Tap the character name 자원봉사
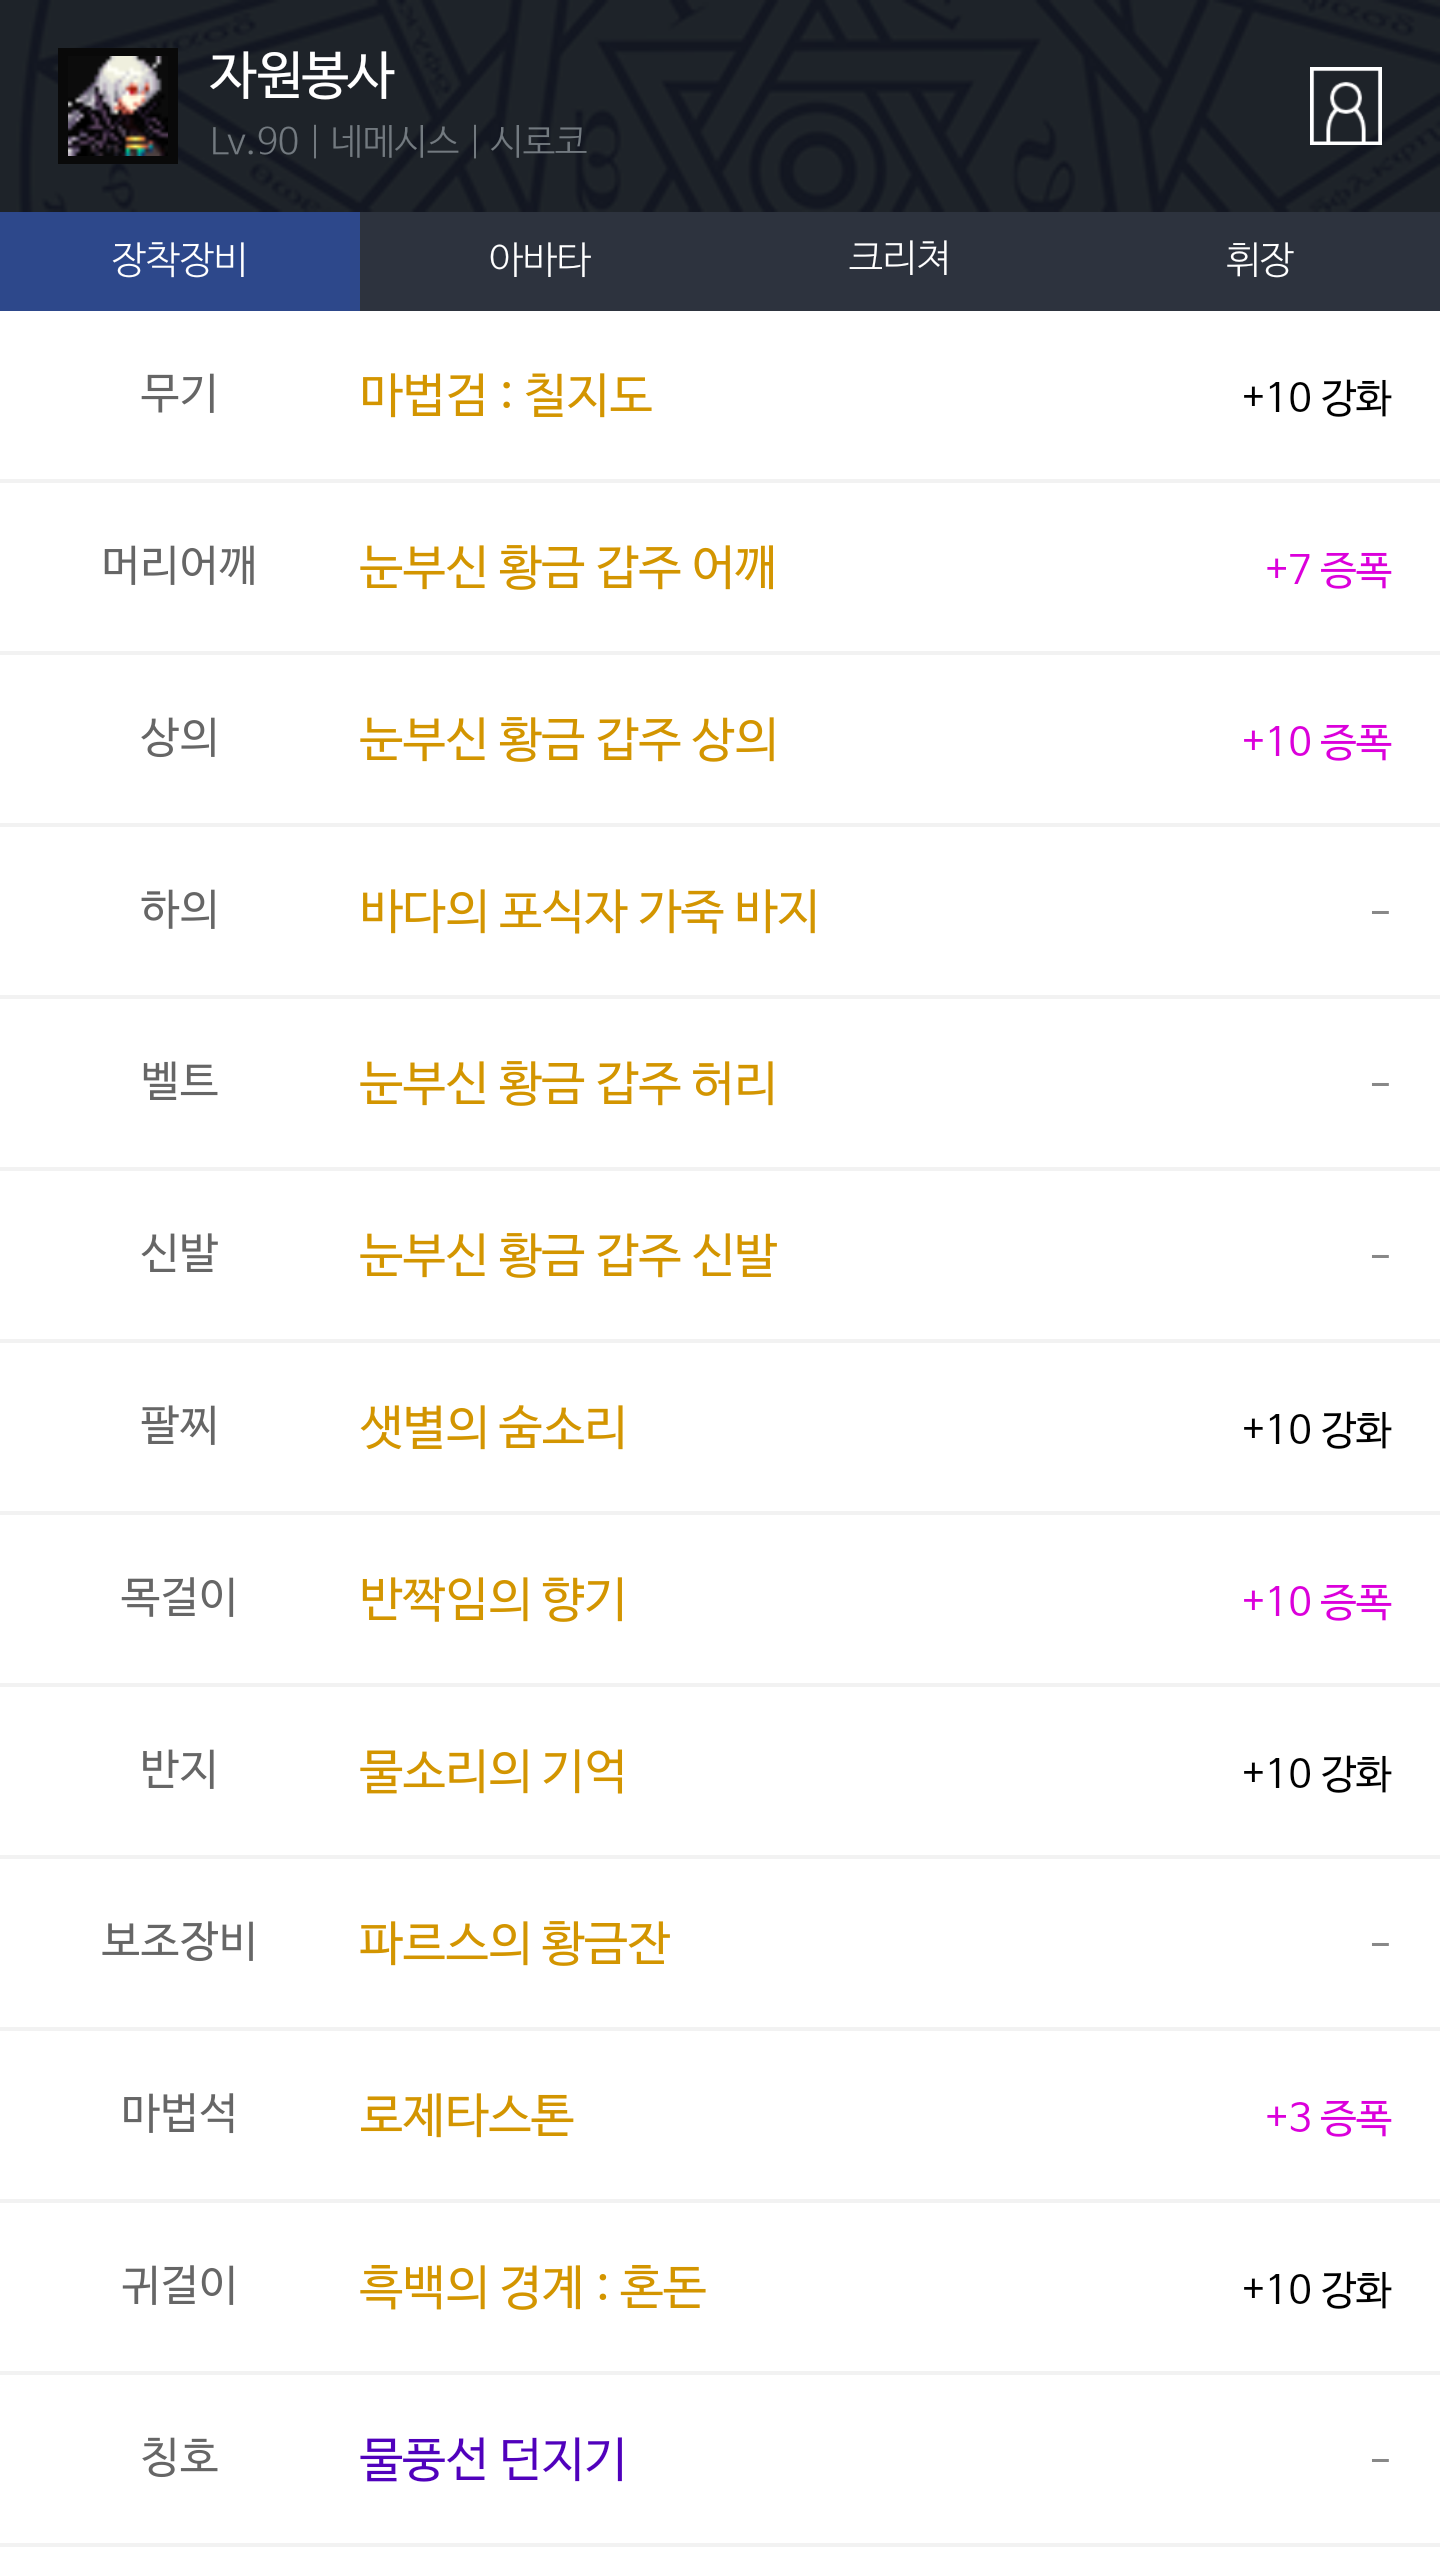 (x=302, y=75)
